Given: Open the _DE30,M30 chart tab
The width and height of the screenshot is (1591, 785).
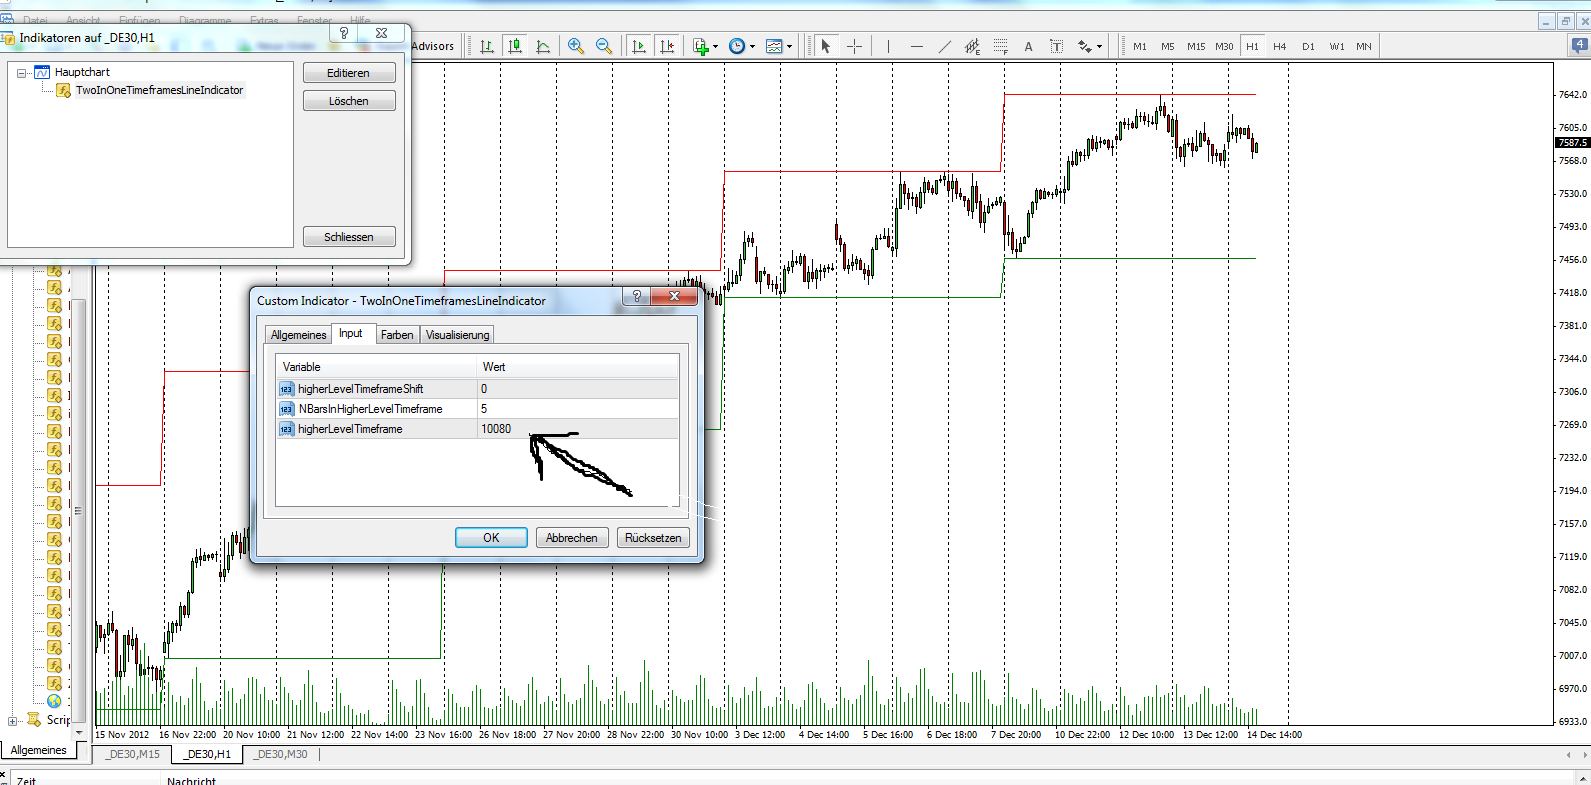Looking at the screenshot, I should click(281, 754).
